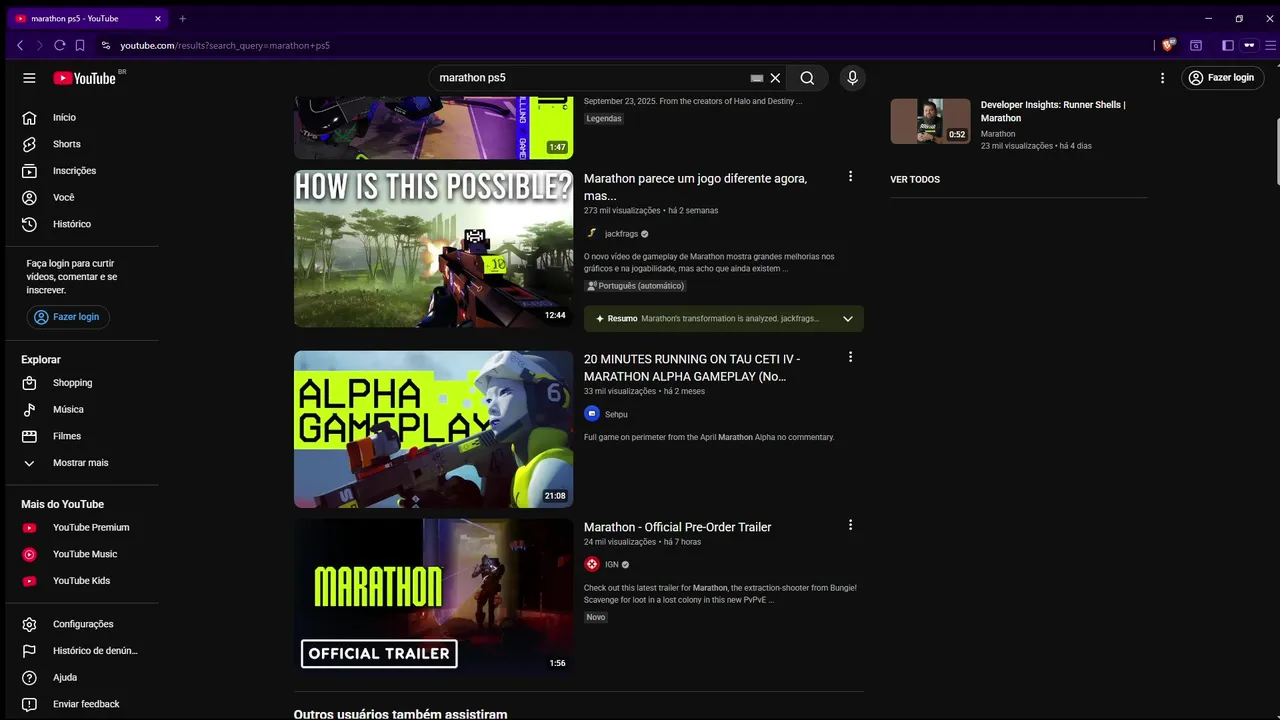Open Configurações in the sidebar
This screenshot has height=720, width=1280.
(82, 624)
